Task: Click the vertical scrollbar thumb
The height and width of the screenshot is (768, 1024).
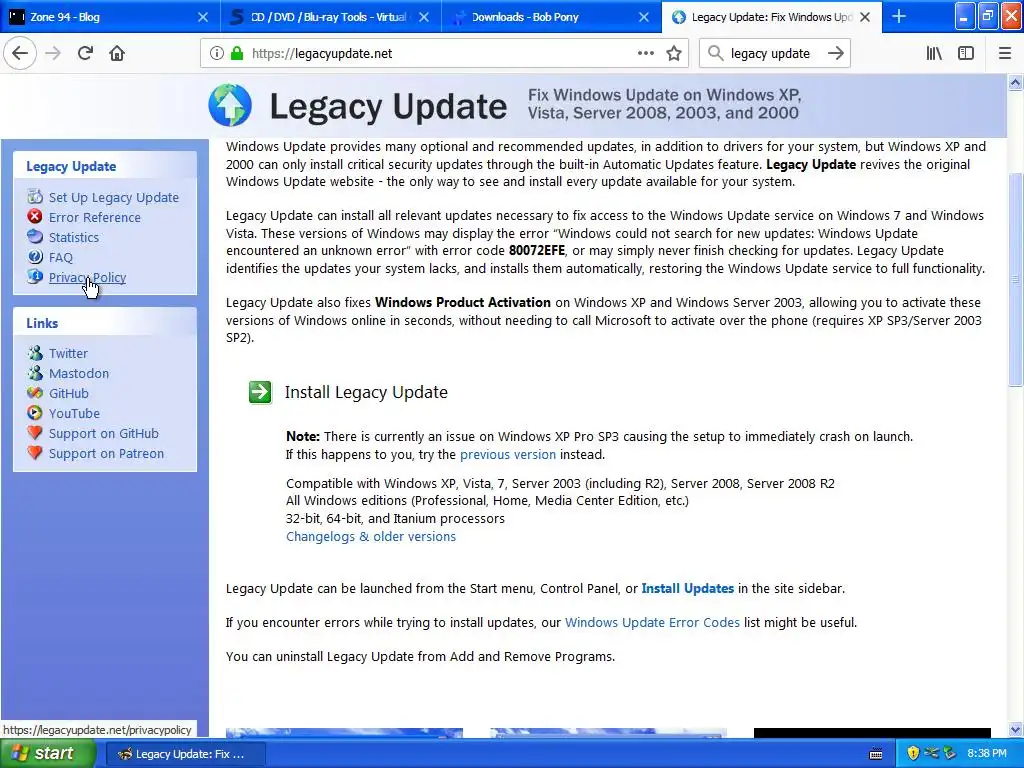Action: pos(1015,280)
